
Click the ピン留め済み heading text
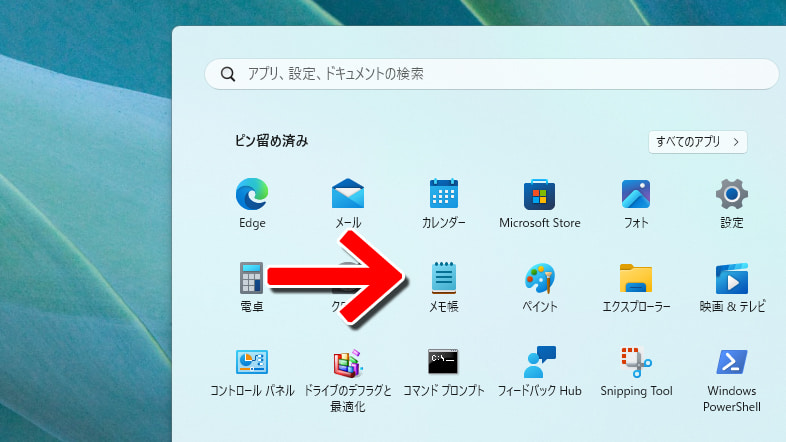tap(271, 141)
